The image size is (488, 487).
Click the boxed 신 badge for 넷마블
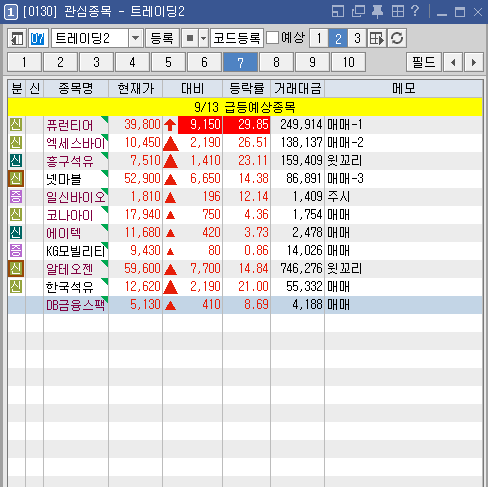16,179
